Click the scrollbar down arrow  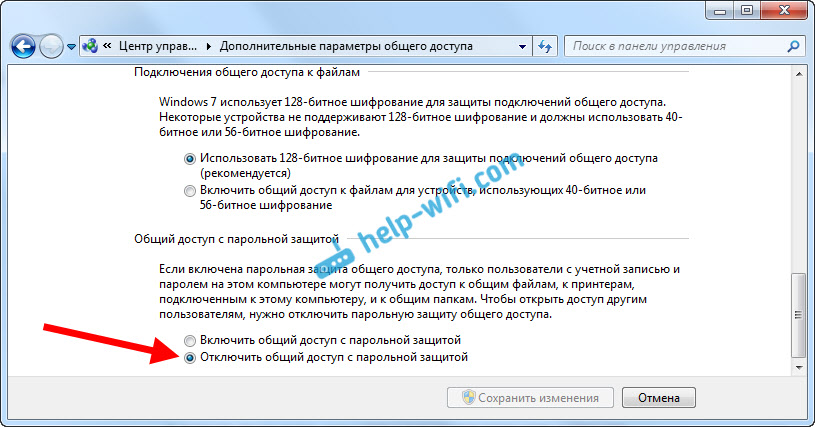[797, 368]
